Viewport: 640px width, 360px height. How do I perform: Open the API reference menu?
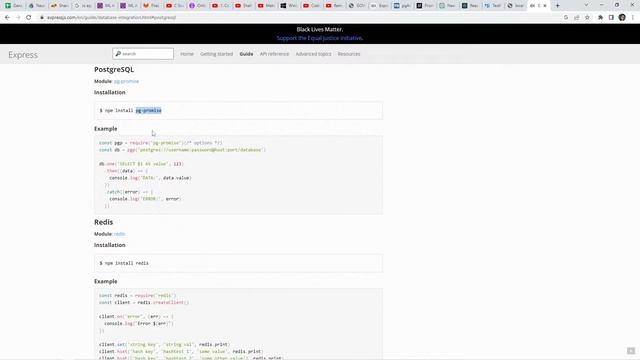point(274,54)
